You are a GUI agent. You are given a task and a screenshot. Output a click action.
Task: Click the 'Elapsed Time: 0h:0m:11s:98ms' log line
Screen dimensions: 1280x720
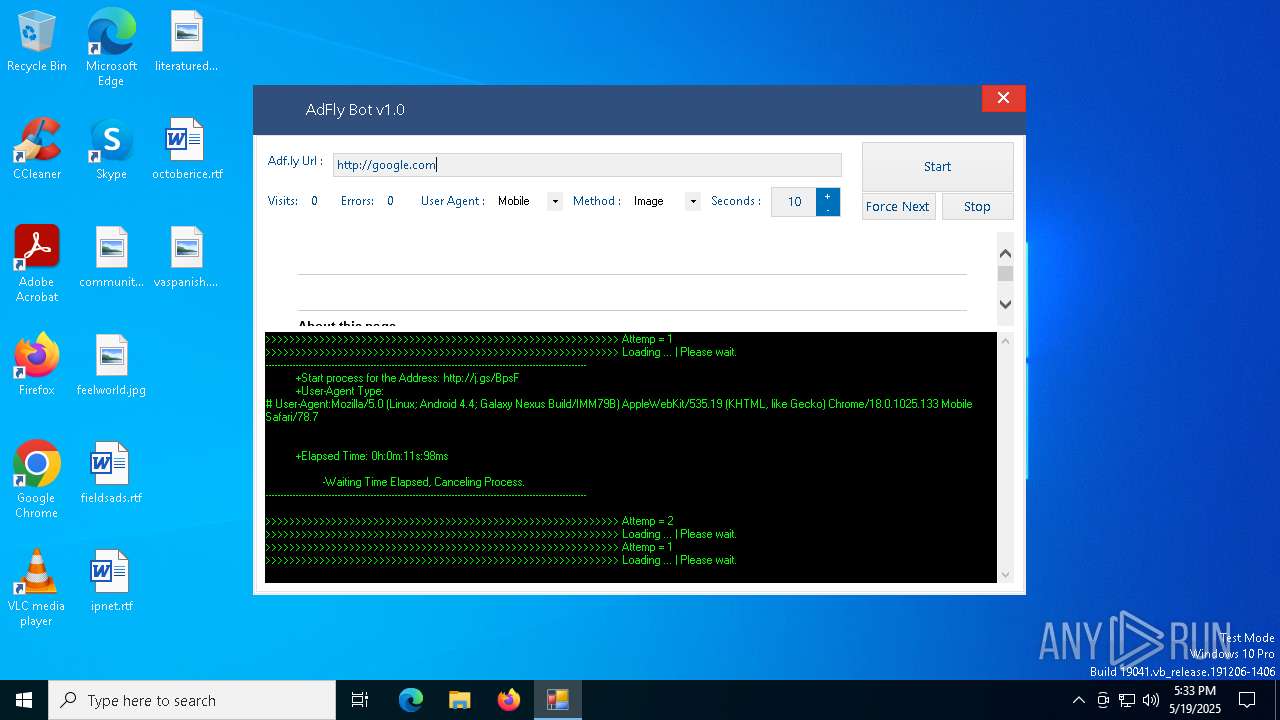[372, 456]
